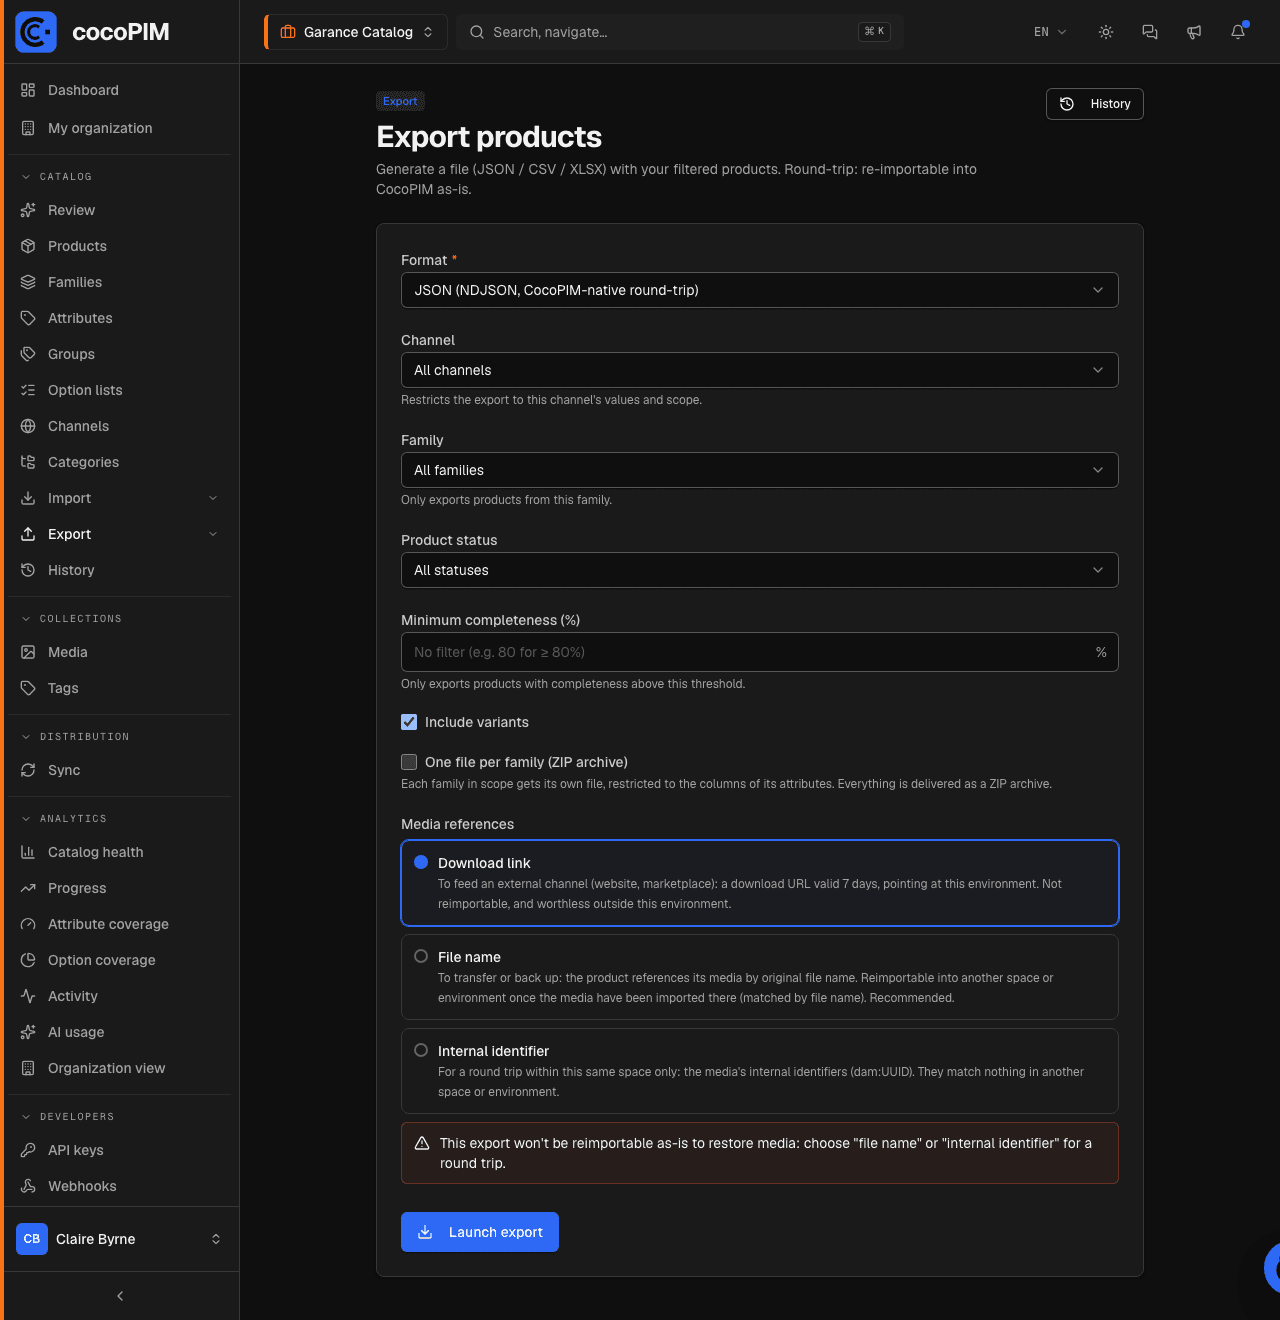The width and height of the screenshot is (1280, 1320).
Task: Open the chat messages icon in header
Action: click(1150, 32)
